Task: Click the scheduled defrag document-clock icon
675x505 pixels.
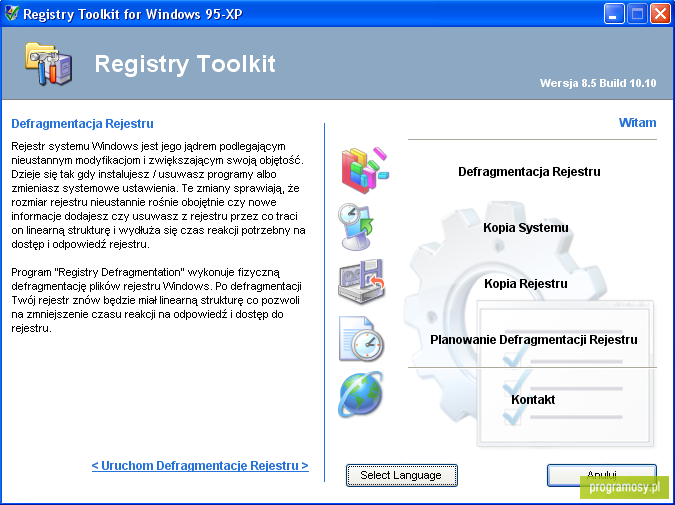Action: click(361, 339)
